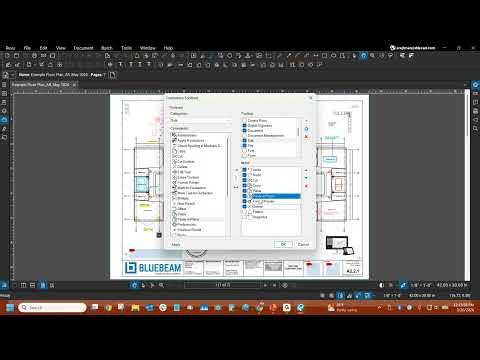Check the Snapshot item checkbox

tap(244, 217)
